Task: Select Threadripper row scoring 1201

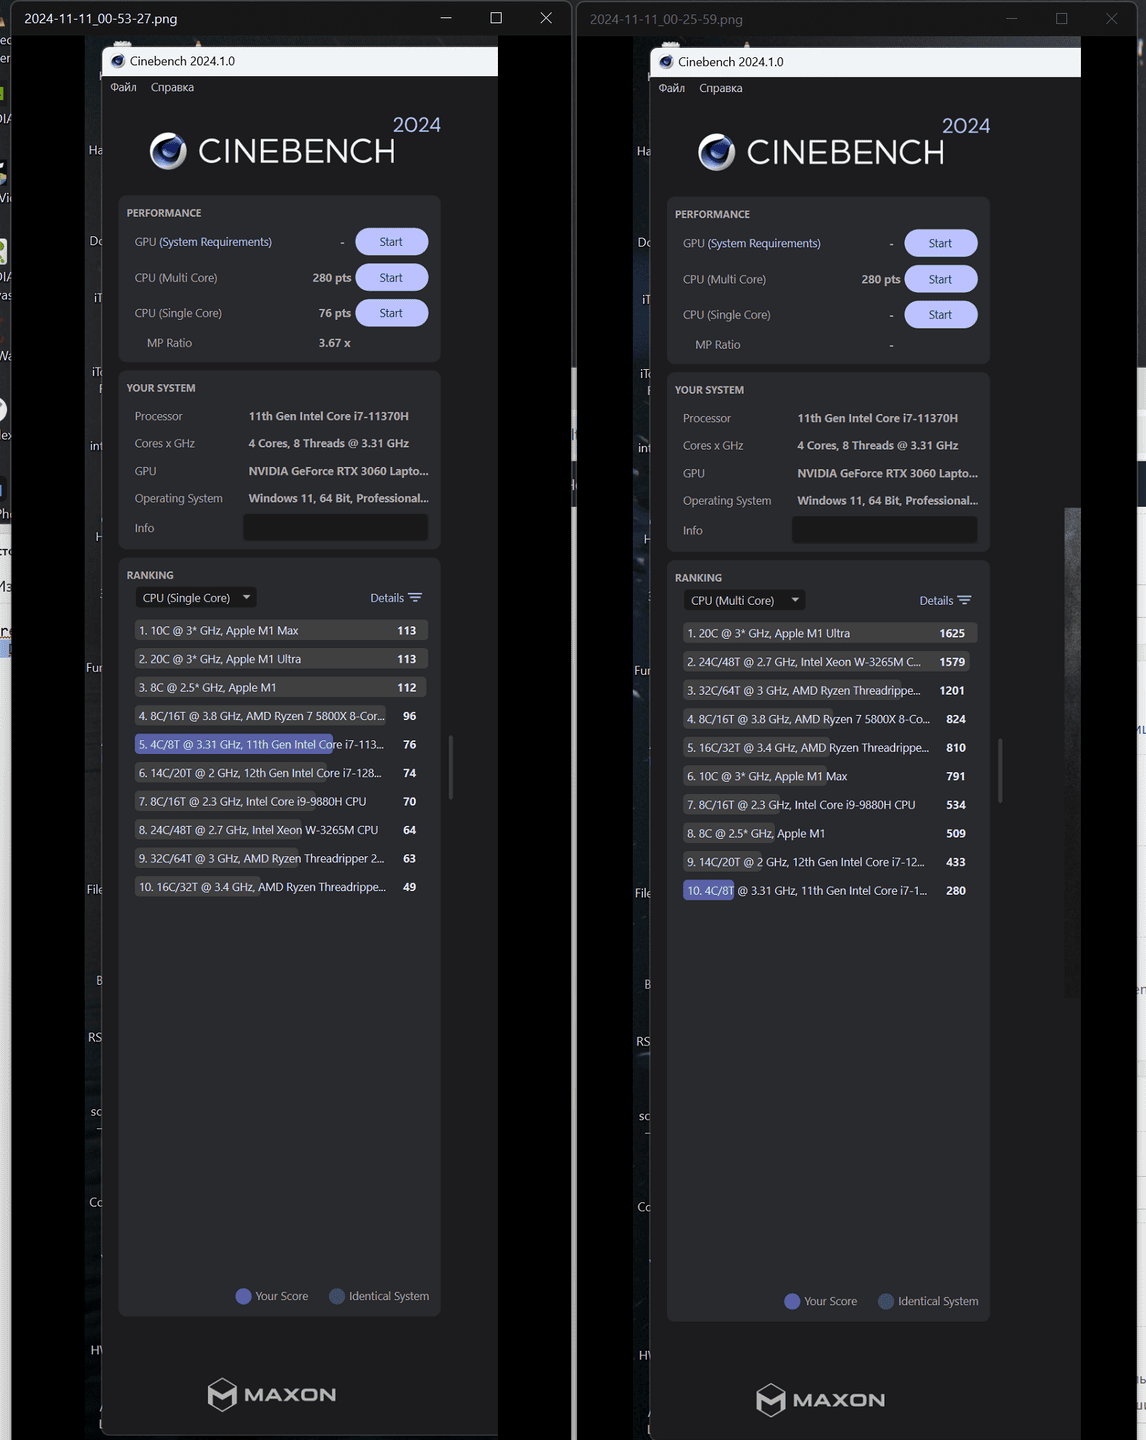Action: tap(830, 691)
